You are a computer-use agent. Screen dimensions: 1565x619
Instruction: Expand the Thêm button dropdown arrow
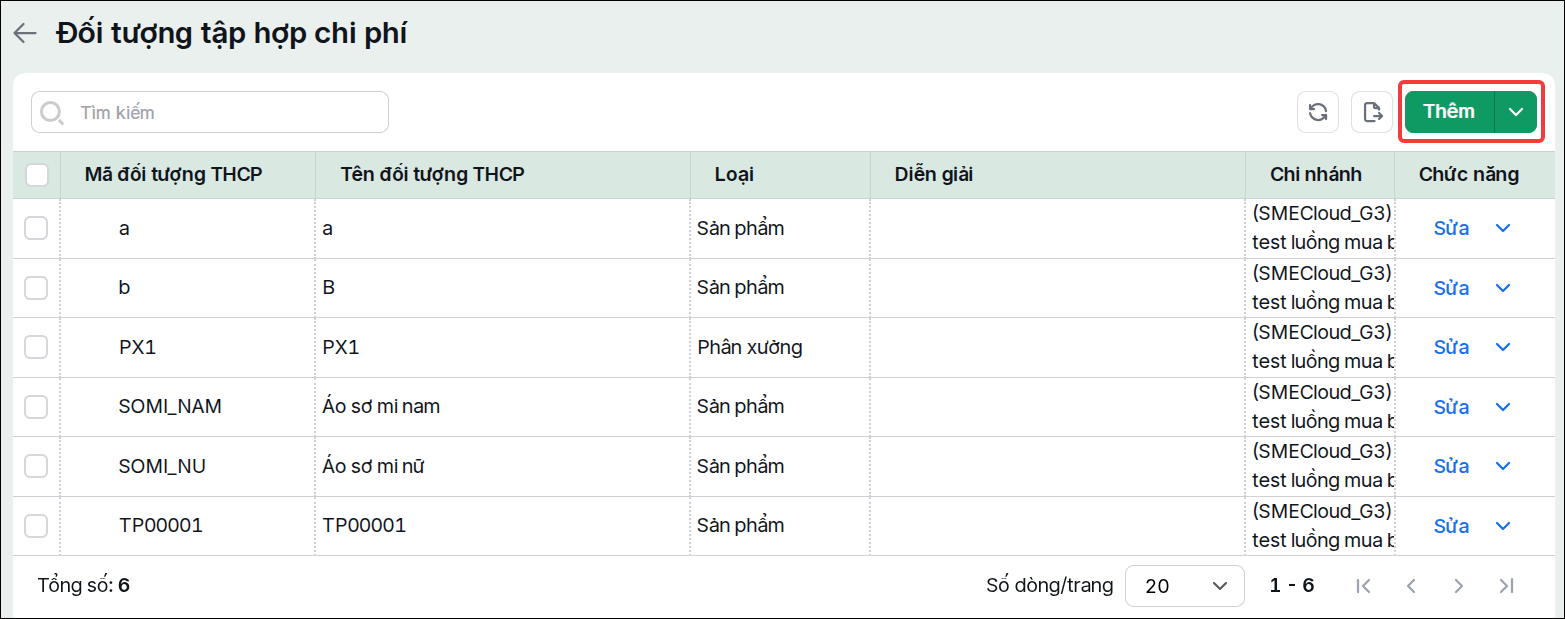[1516, 112]
